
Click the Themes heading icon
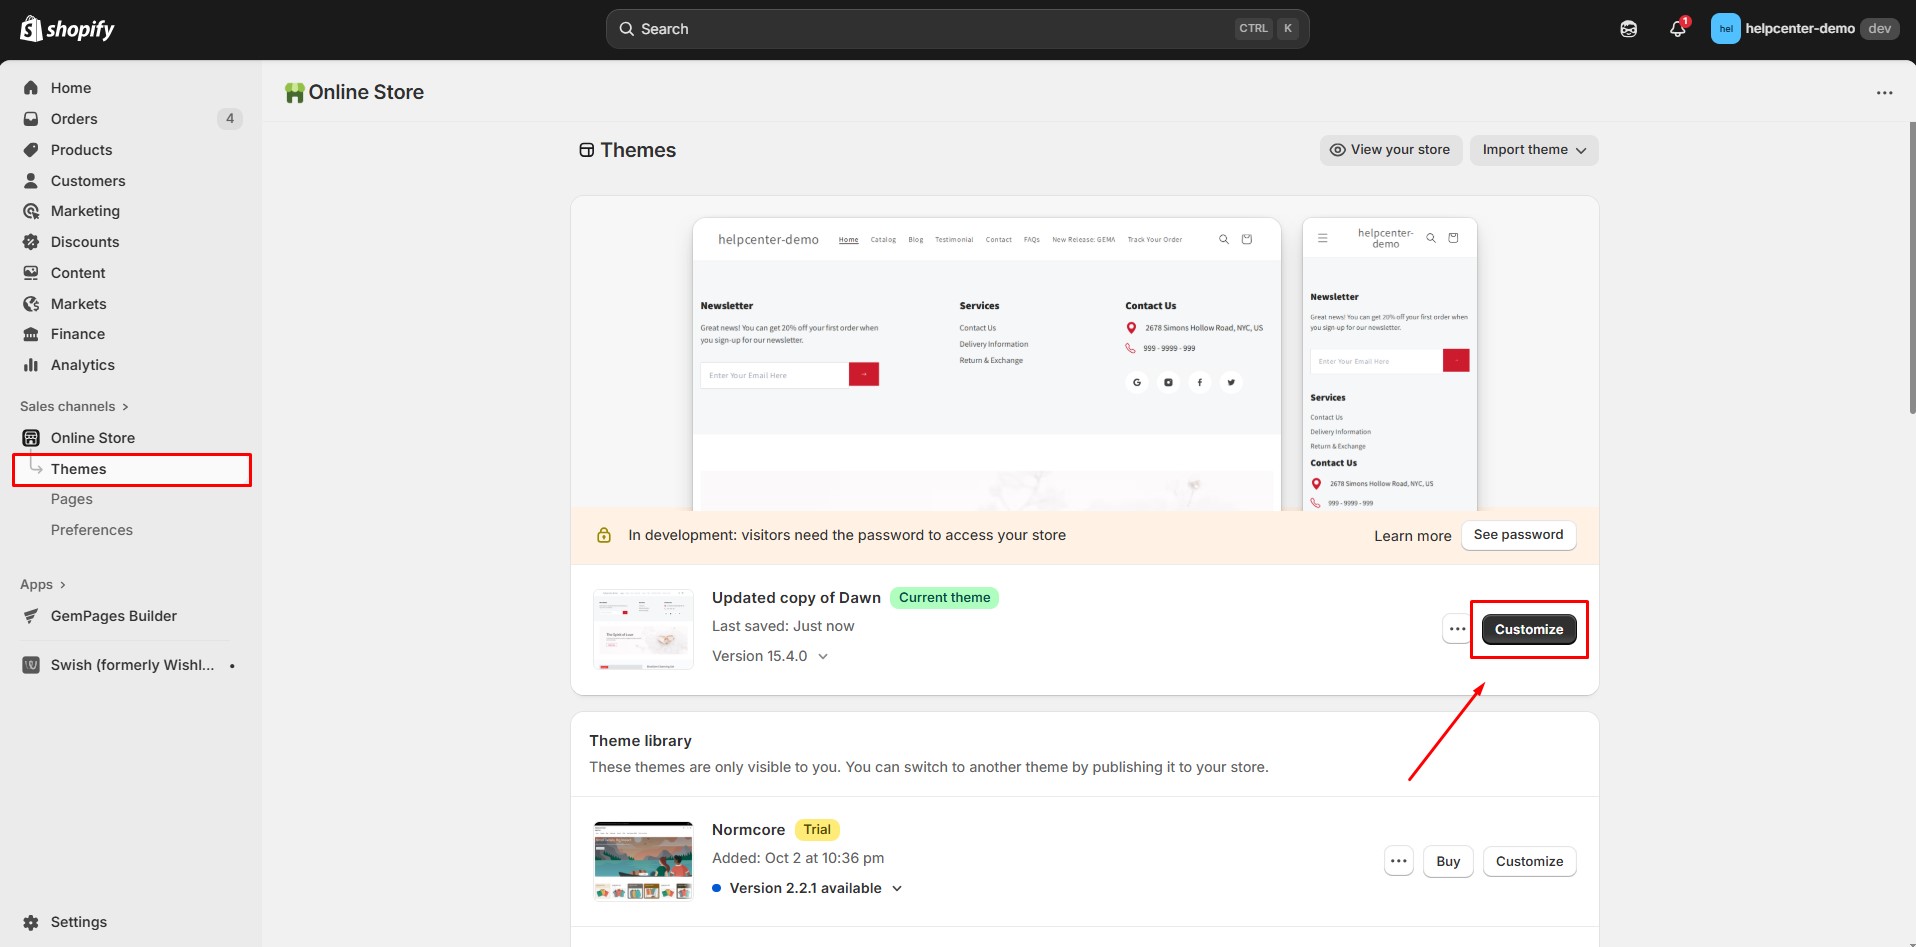coord(587,150)
